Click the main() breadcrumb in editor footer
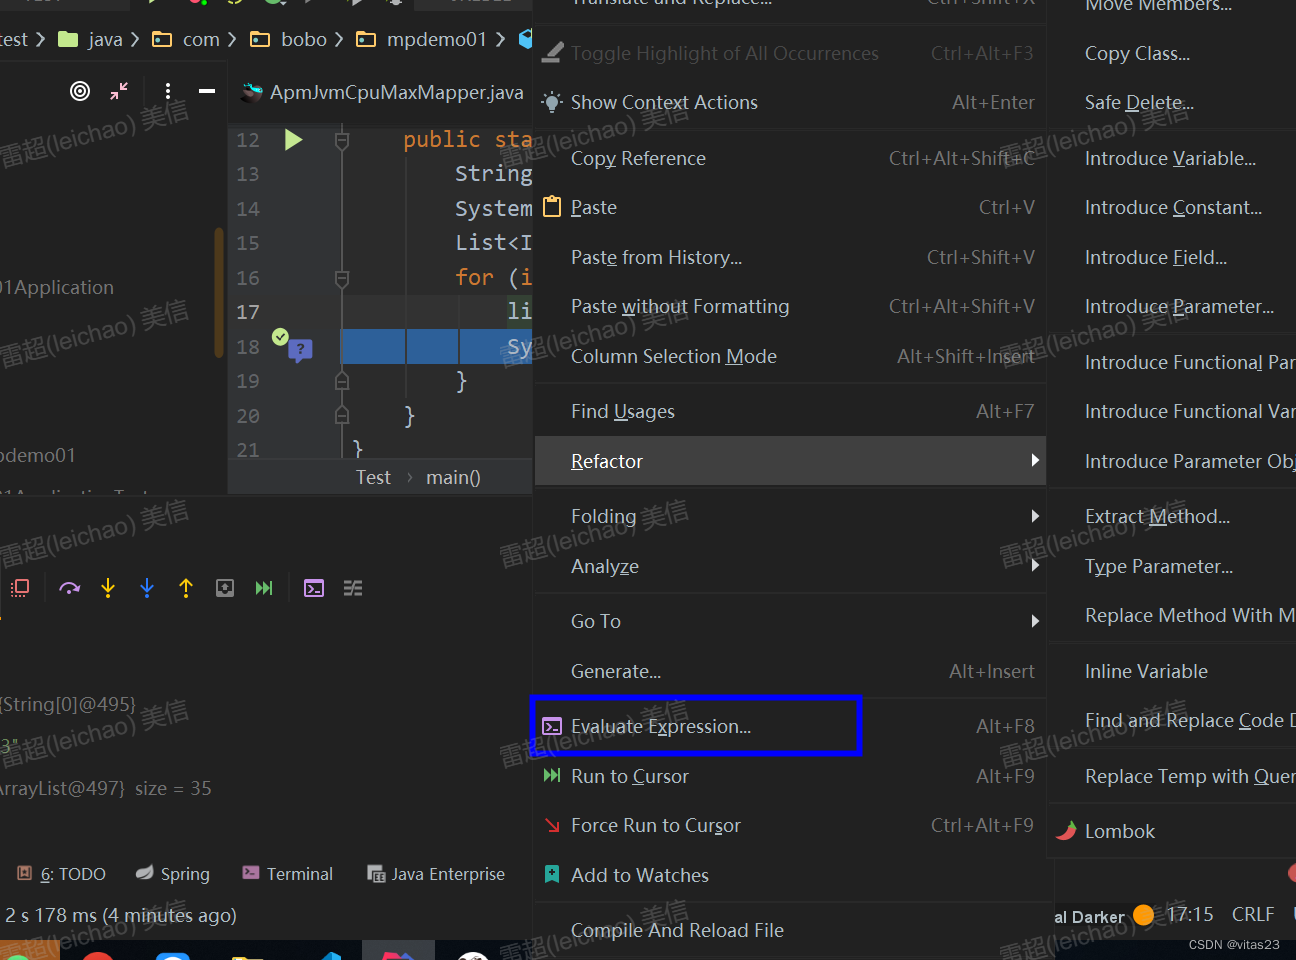This screenshot has width=1296, height=960. tap(453, 477)
